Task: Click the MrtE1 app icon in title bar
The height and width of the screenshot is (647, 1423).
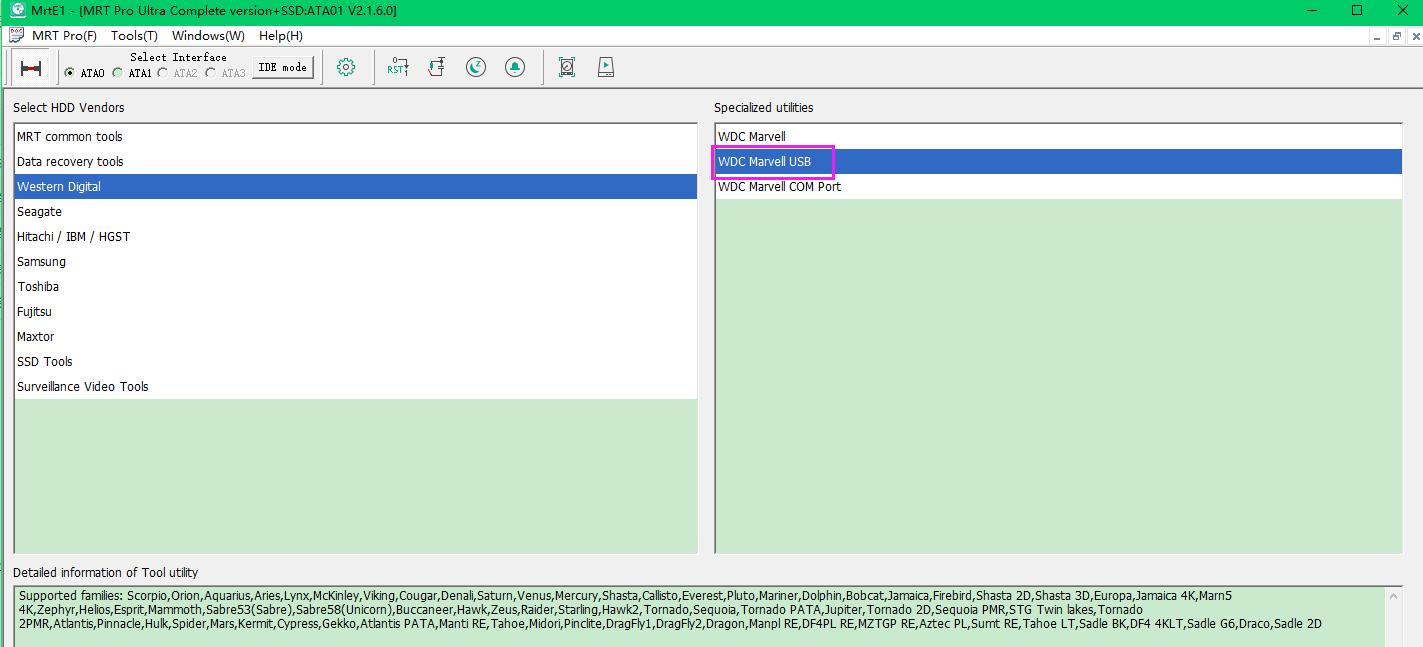Action: [17, 10]
